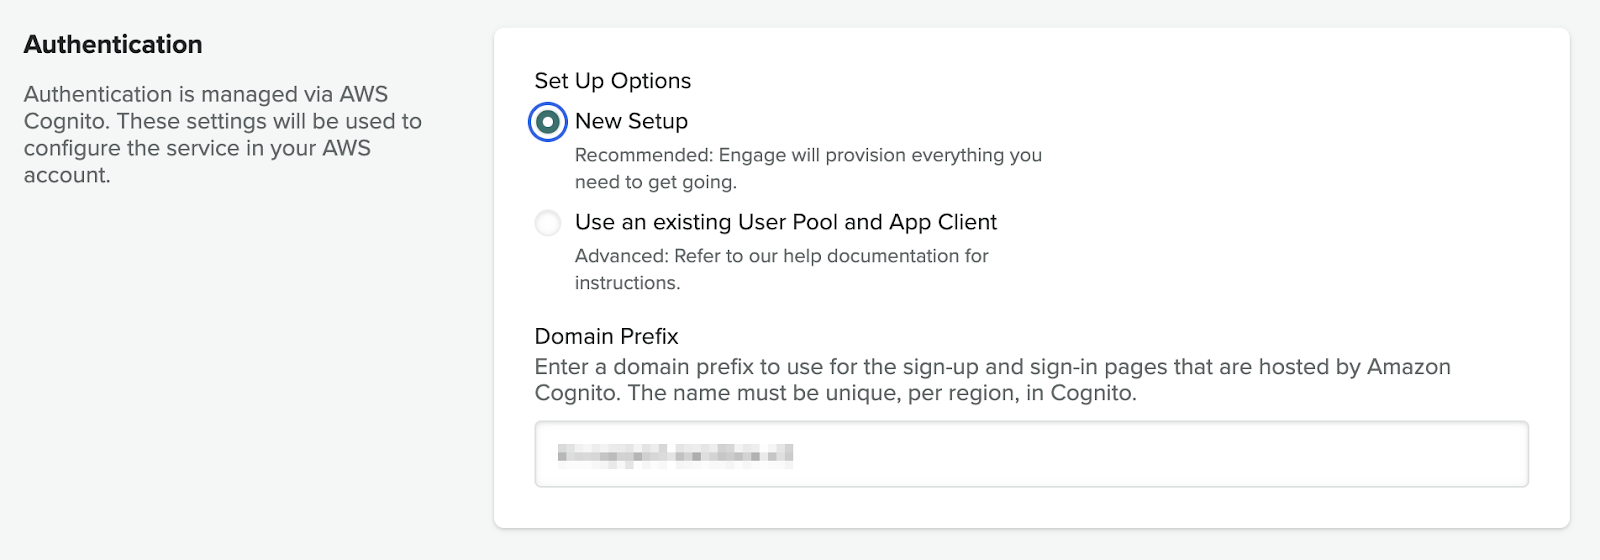Click the "configure the service in your AWS" line

(197, 148)
